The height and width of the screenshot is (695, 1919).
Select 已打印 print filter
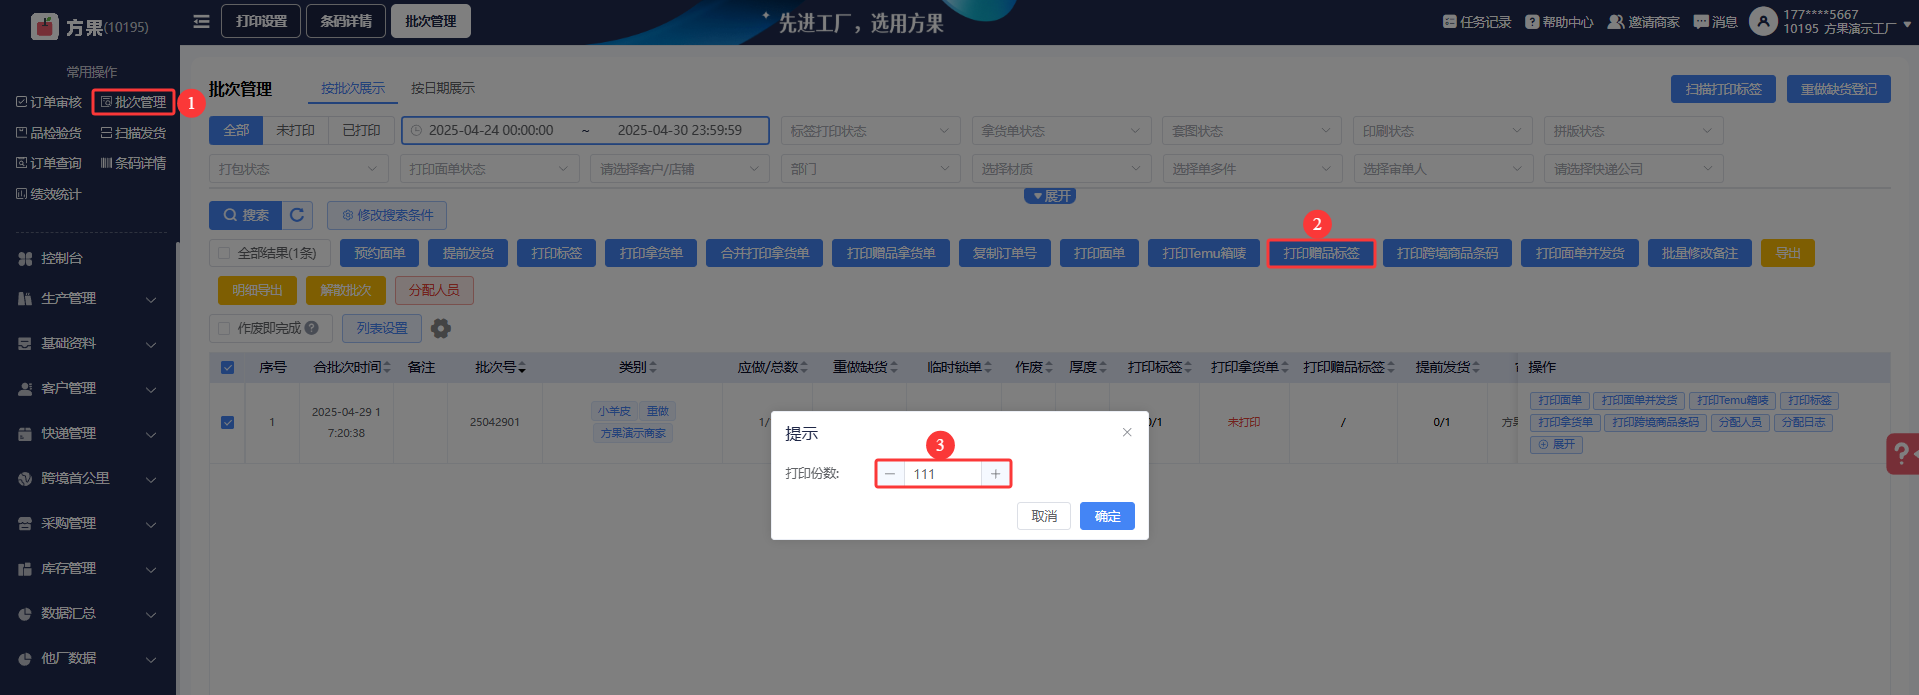point(361,130)
